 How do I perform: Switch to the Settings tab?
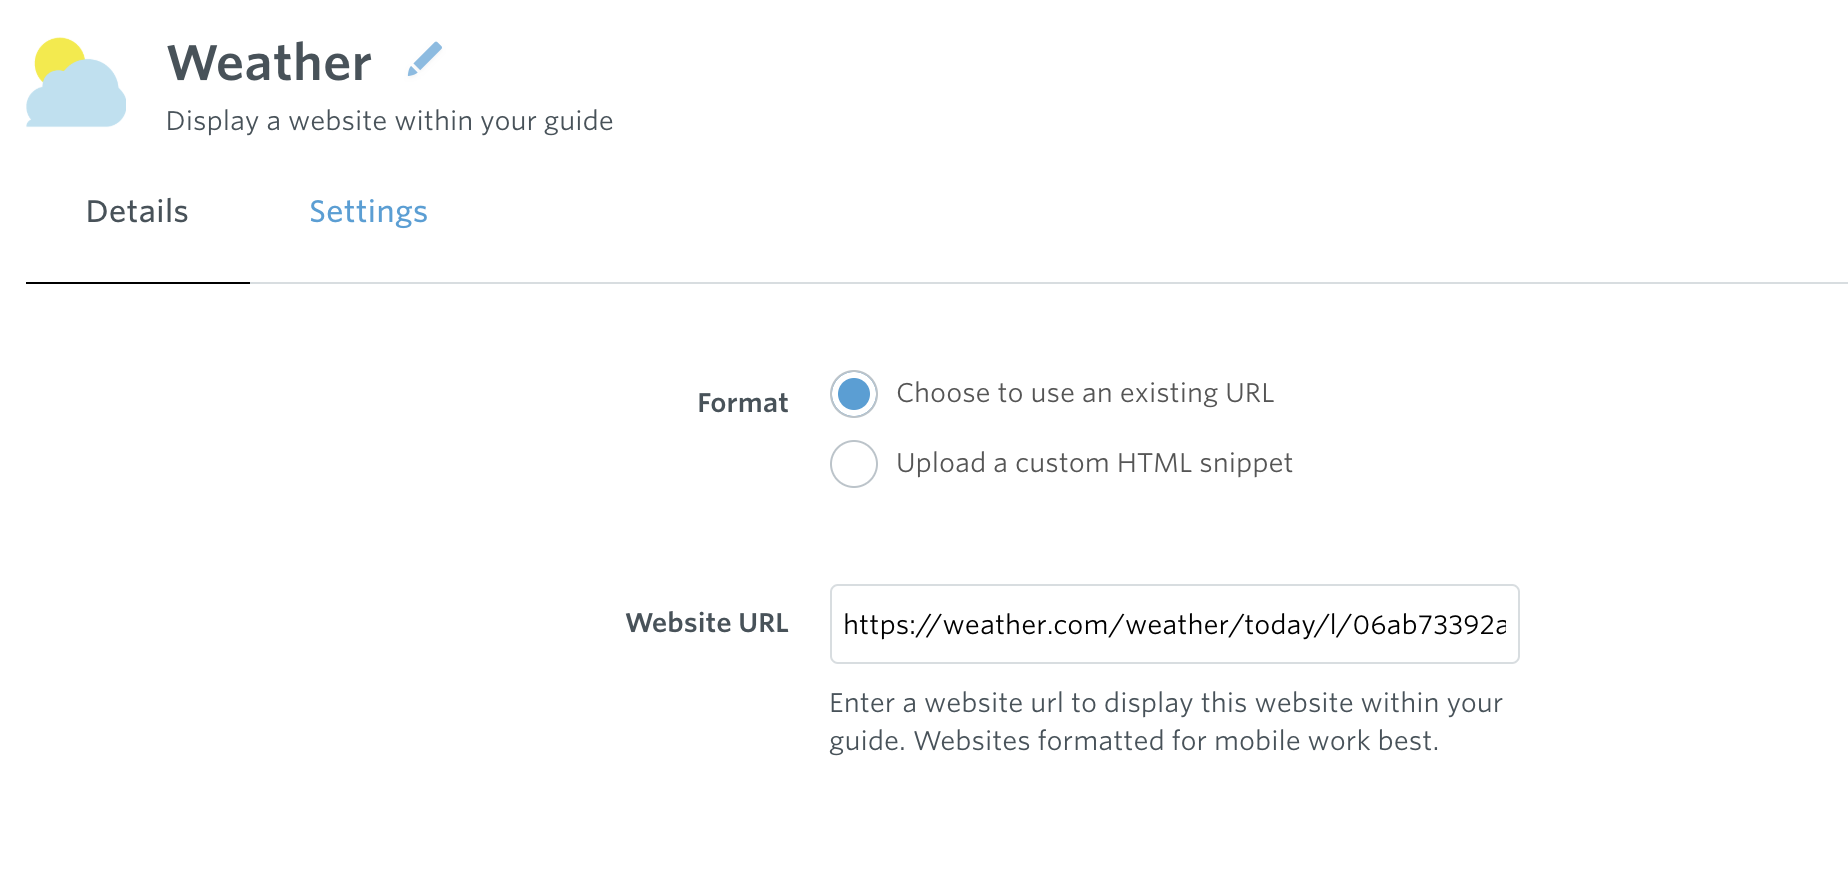(x=368, y=212)
